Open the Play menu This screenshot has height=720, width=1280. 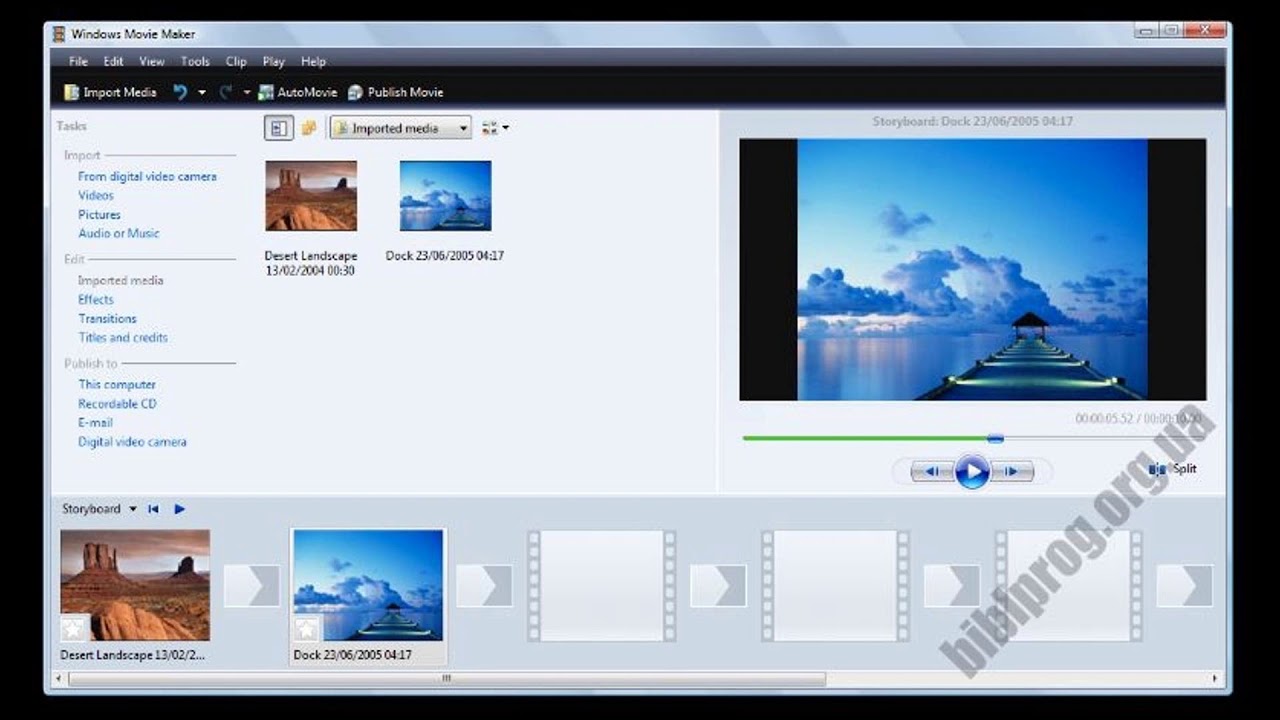273,61
